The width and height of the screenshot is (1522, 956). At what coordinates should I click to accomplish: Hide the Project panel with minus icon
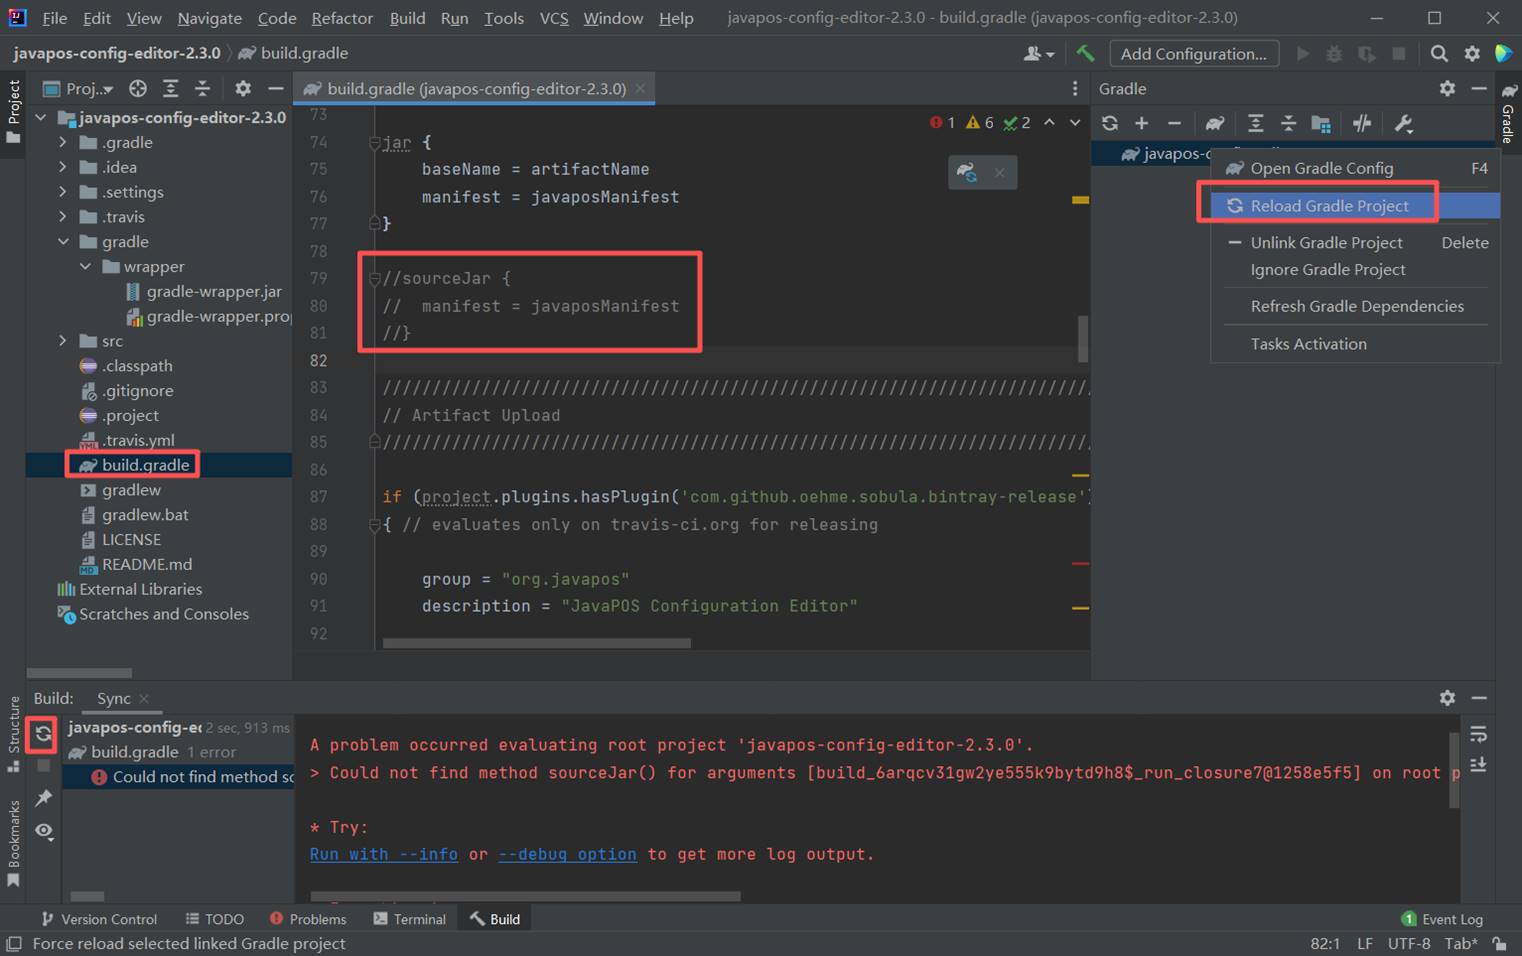coord(275,89)
